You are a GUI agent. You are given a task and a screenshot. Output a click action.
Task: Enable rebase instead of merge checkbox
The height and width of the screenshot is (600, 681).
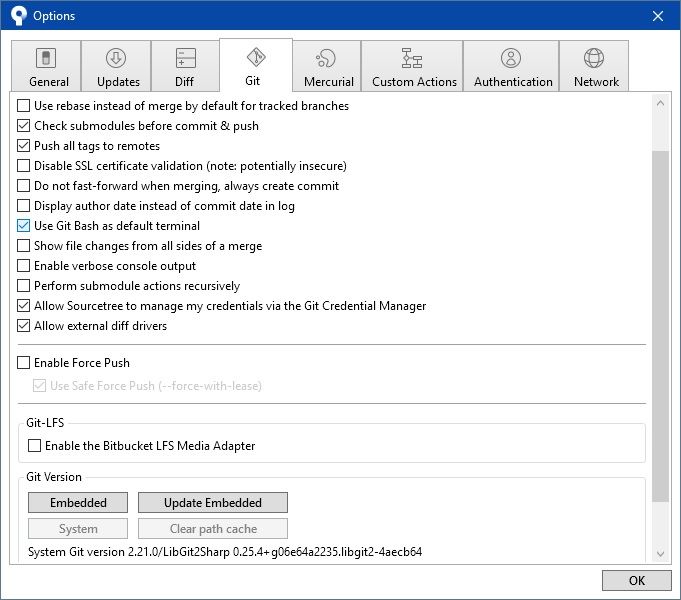(23, 106)
